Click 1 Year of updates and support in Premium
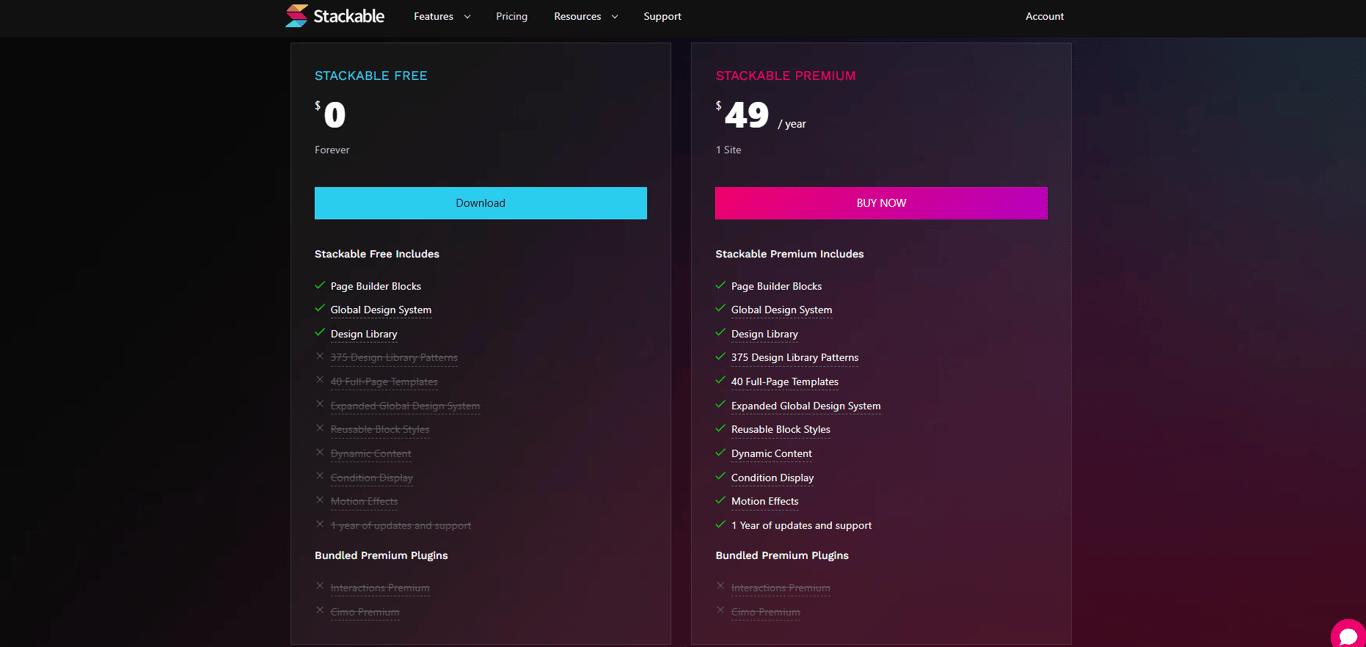 pyautogui.click(x=801, y=526)
